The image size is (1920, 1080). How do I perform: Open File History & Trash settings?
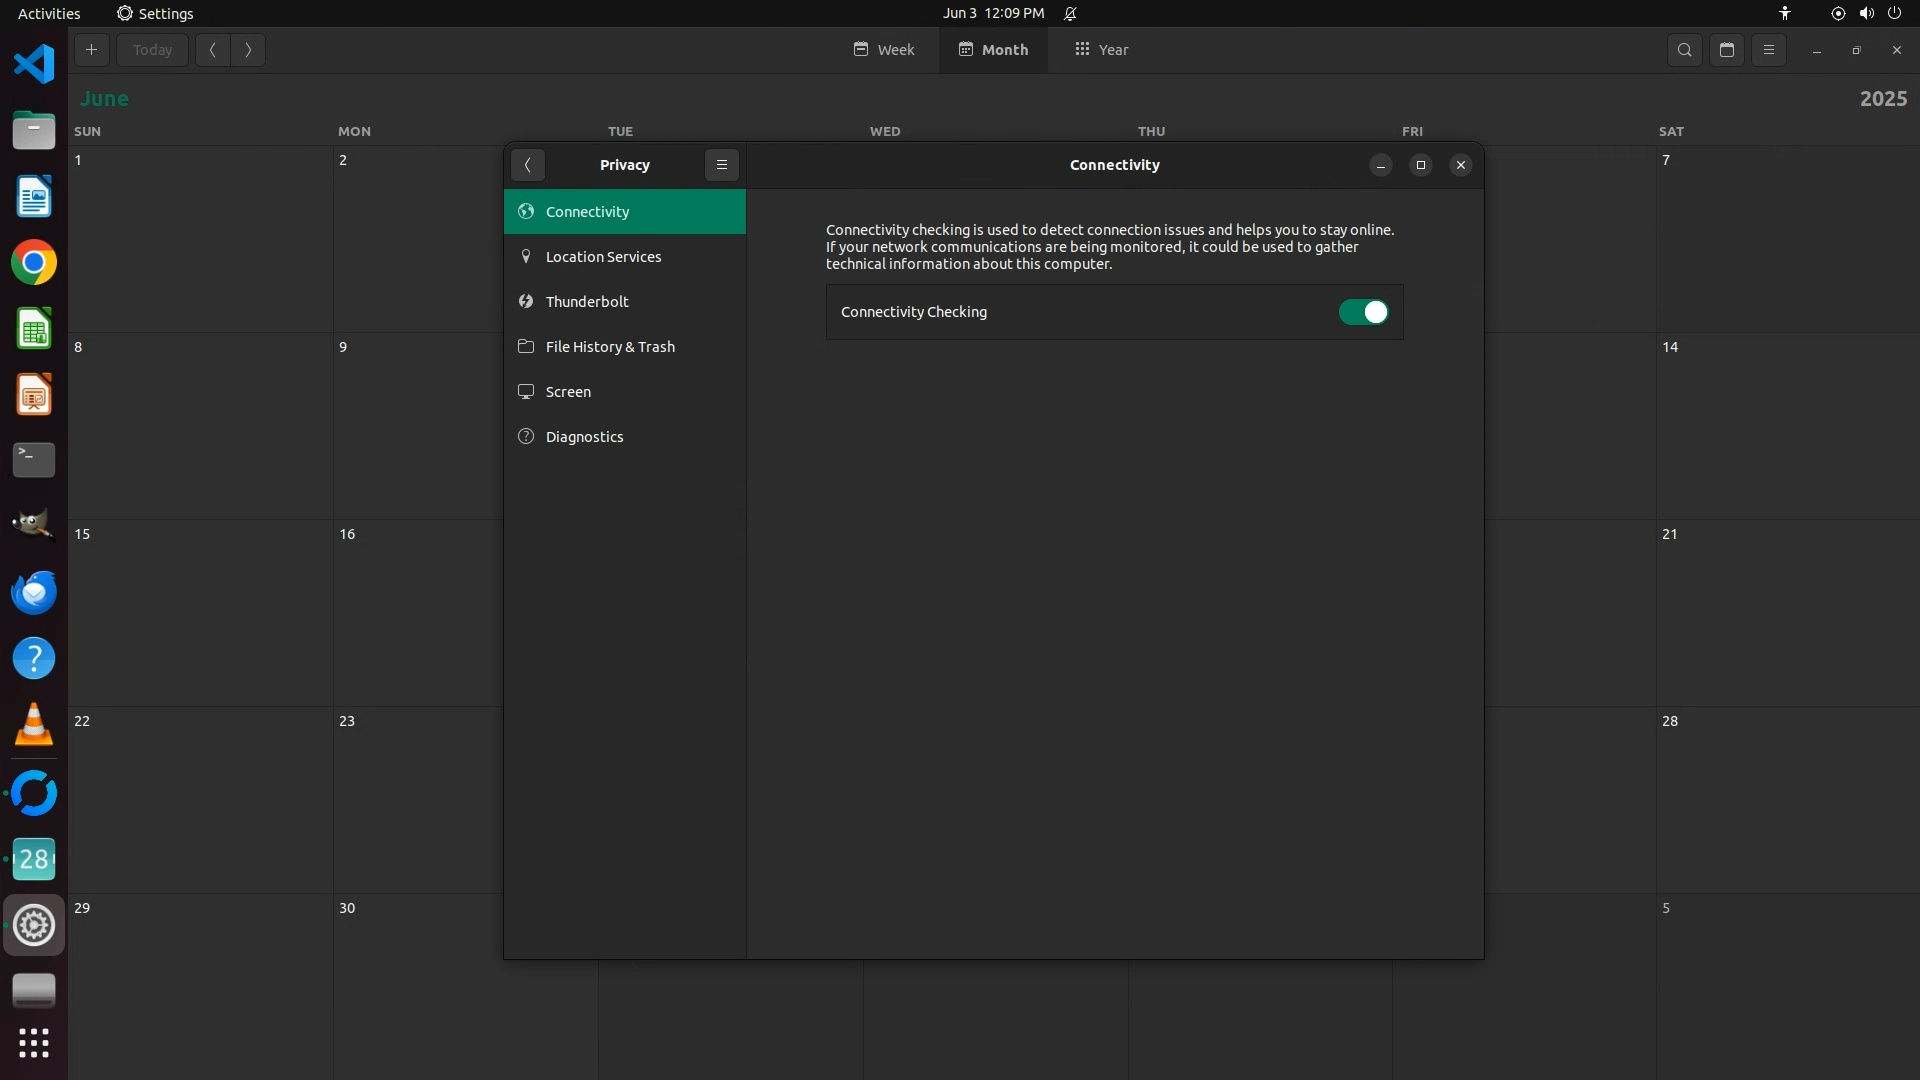click(609, 347)
